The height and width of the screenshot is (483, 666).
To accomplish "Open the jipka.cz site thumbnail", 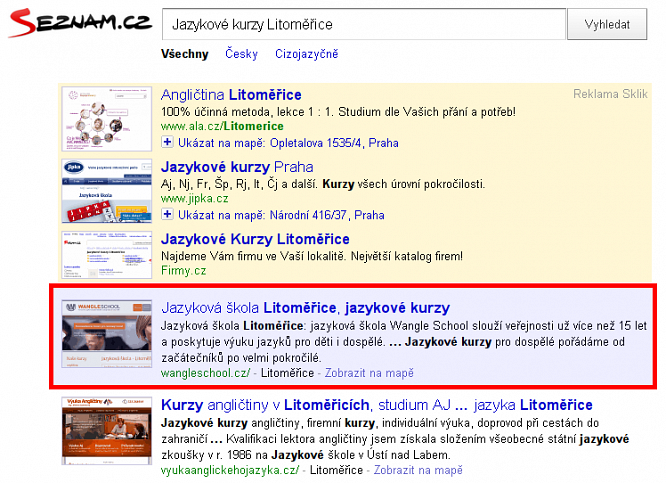I will [x=107, y=191].
